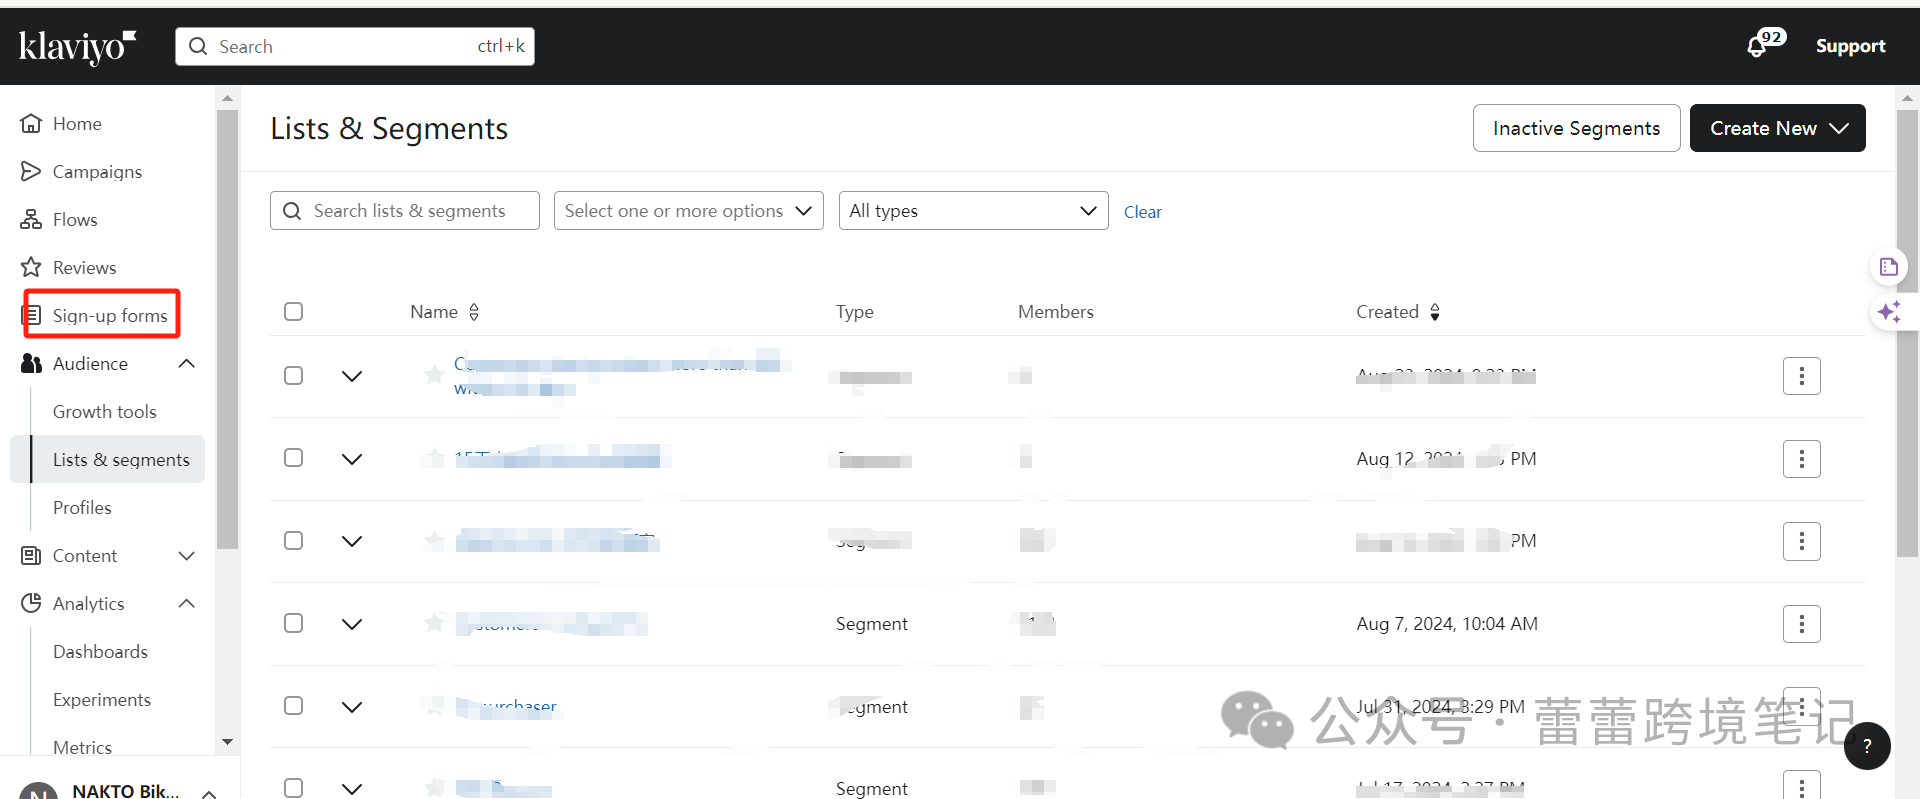
Task: Click the sidebar vertical scrollbar thumb
Action: 227,330
